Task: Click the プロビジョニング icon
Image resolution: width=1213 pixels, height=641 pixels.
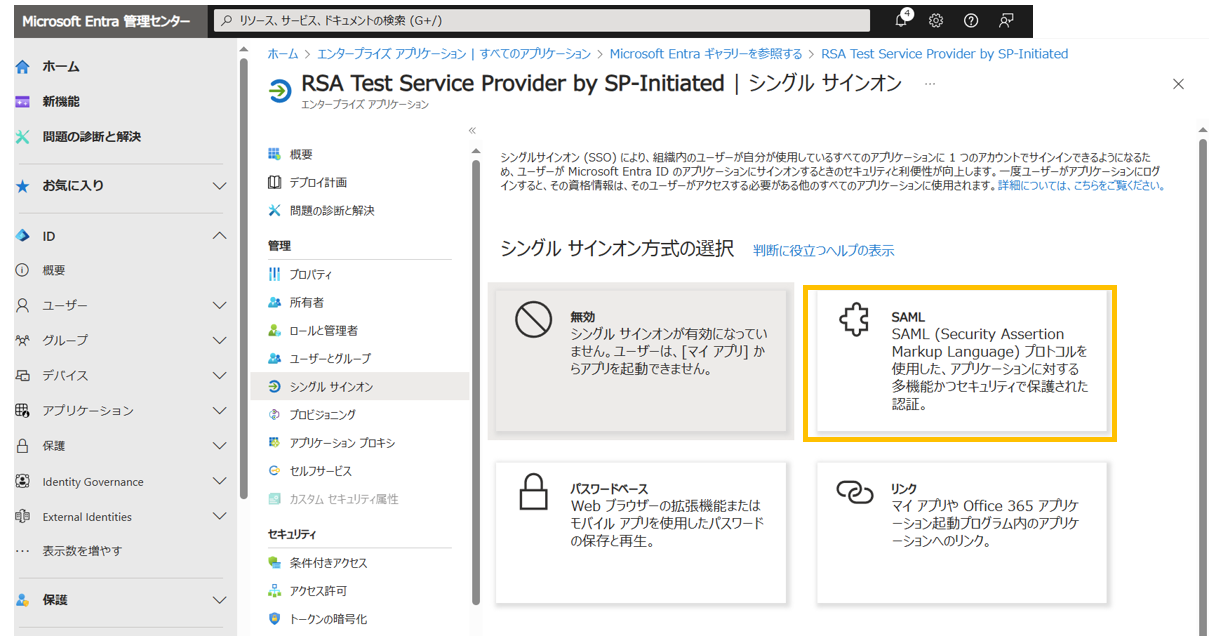Action: click(x=275, y=415)
